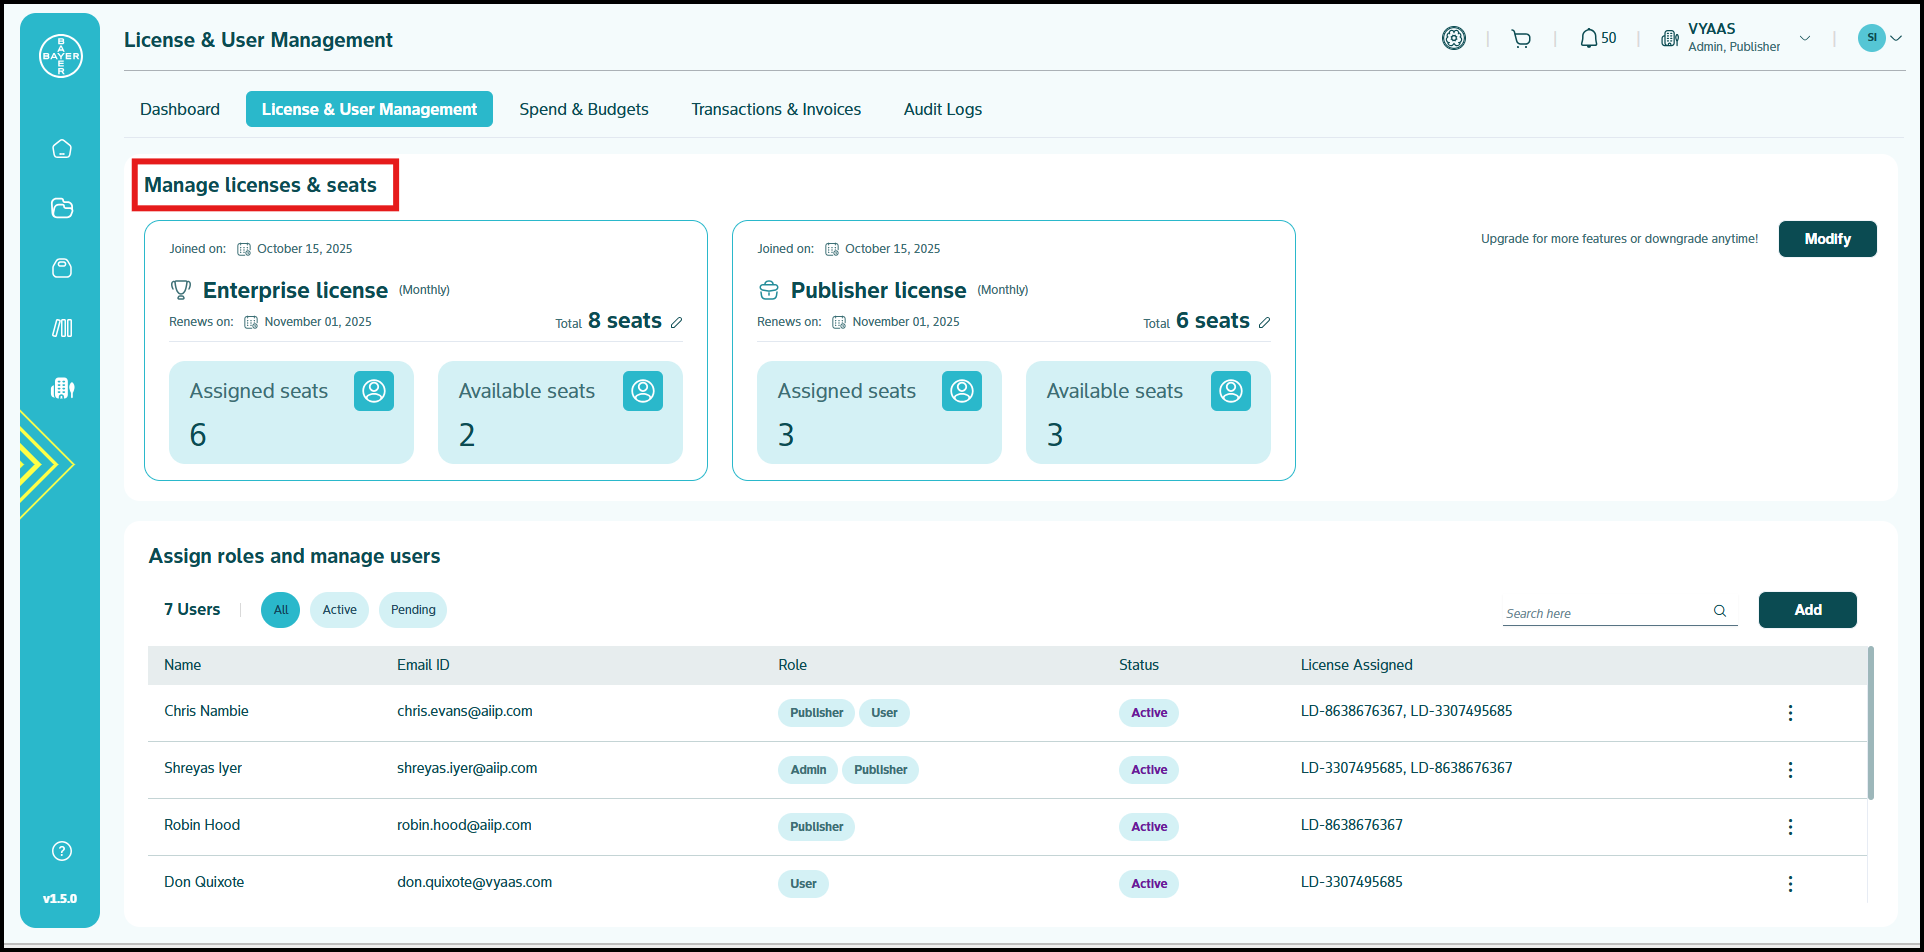Open the folder icon in sidebar
Image resolution: width=1924 pixels, height=952 pixels.
[62, 208]
